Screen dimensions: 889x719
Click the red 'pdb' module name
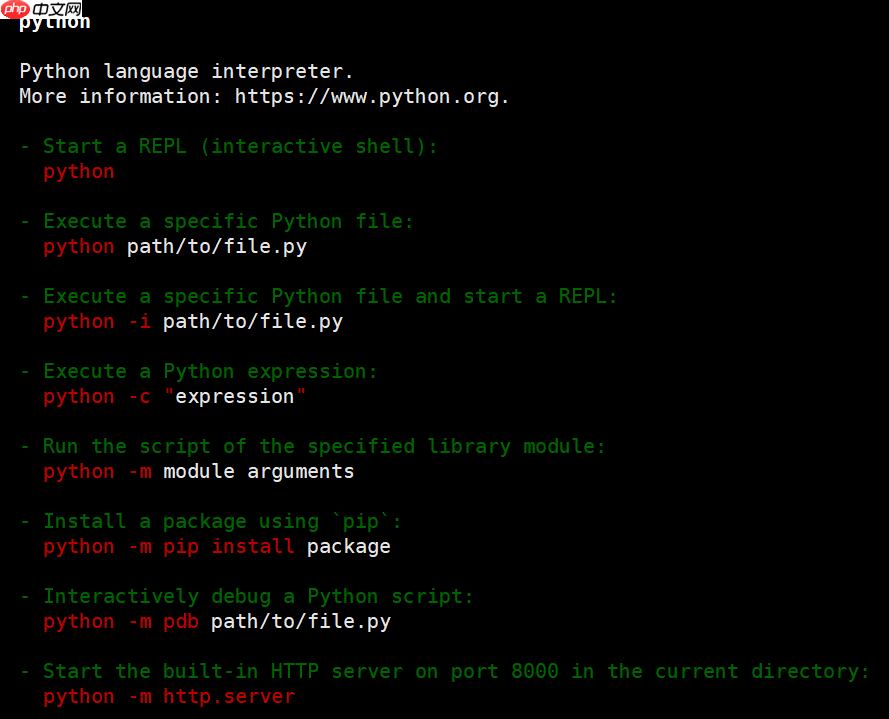click(181, 621)
